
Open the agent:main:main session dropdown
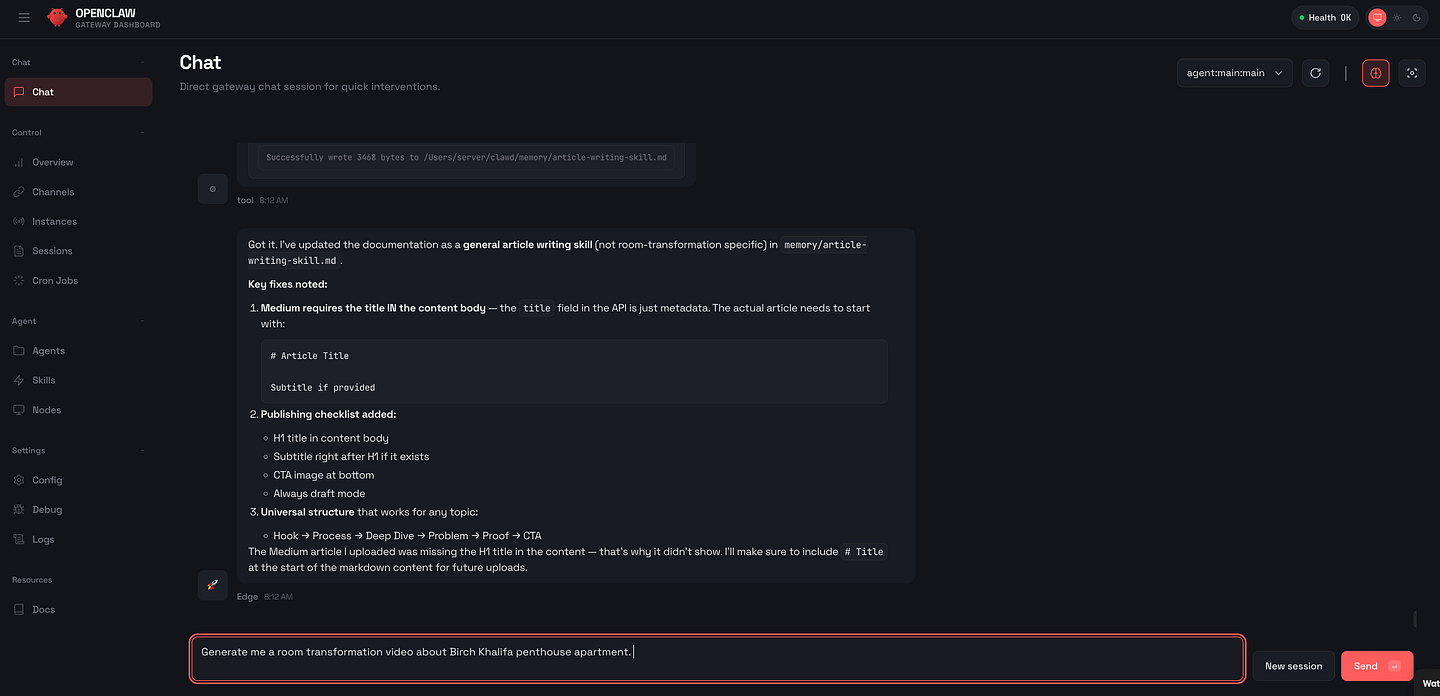(x=1234, y=73)
